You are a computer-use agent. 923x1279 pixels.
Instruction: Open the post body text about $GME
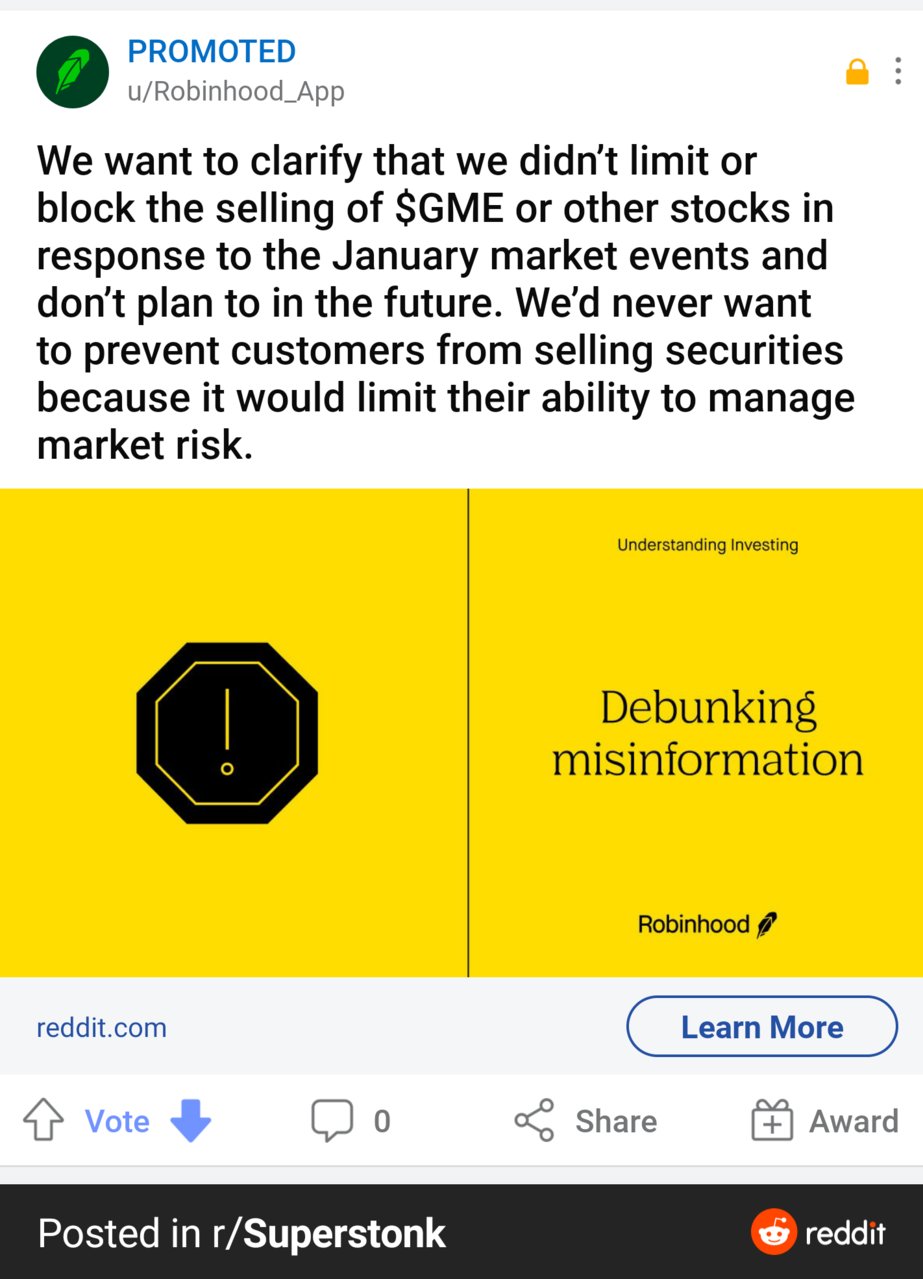click(x=446, y=302)
